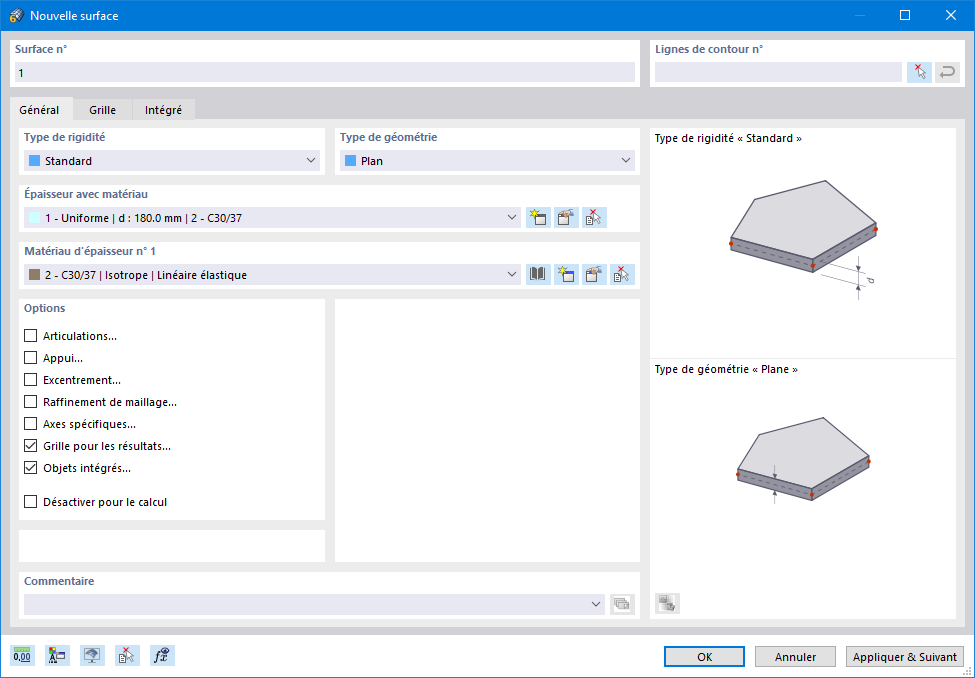Click the Standard rigidity preview image
975x678 pixels.
[803, 239]
